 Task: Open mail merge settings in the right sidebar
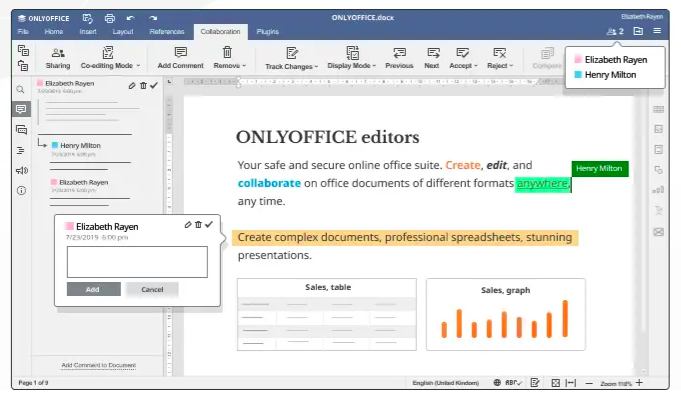tap(658, 232)
